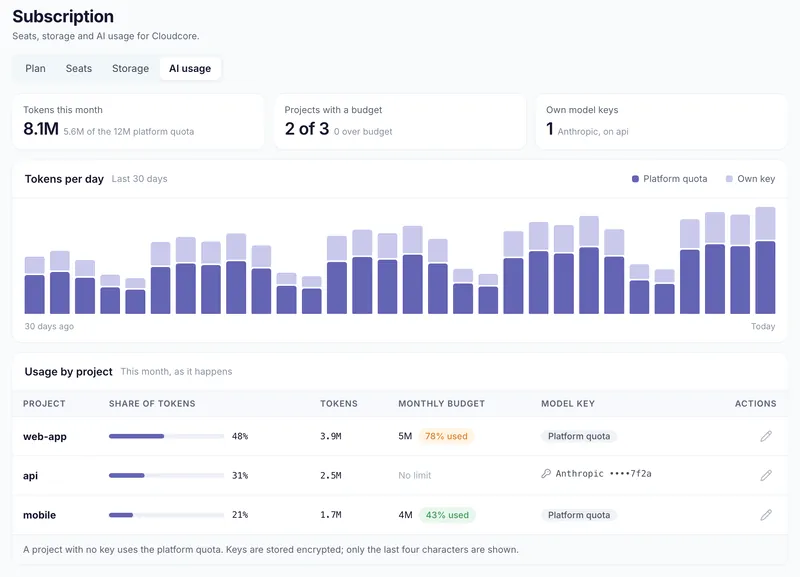Click the 5.6M of the 12M quota text
Screen dimensions: 800x577
pyautogui.click(x=129, y=132)
